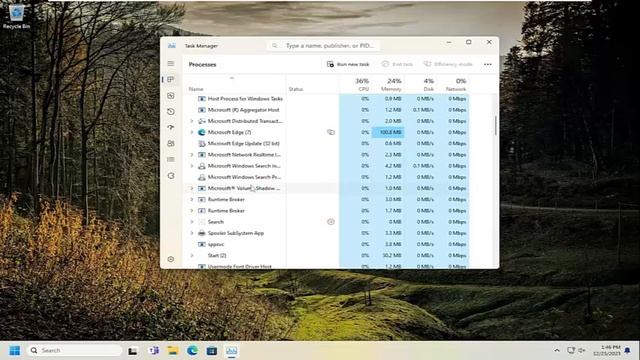Open File Explorer from the taskbar
640x360 pixels.
coord(173,351)
